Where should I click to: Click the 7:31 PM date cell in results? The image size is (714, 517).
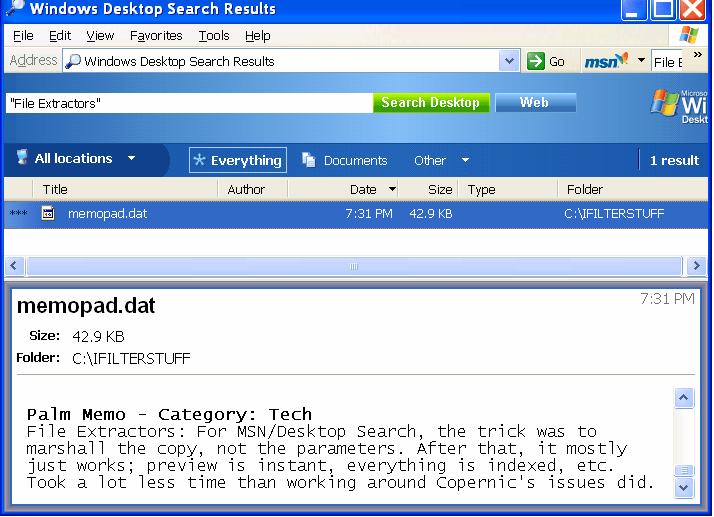click(x=369, y=214)
